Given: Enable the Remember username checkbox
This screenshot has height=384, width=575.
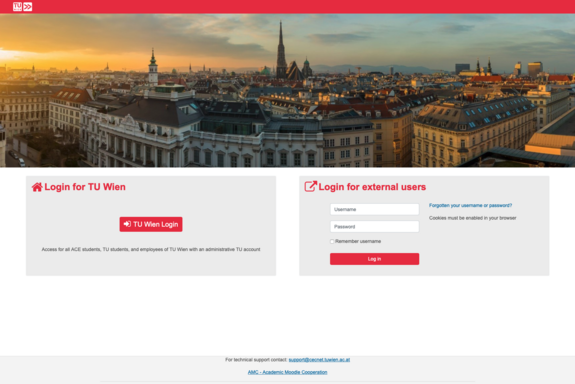Looking at the screenshot, I should pyautogui.click(x=332, y=241).
